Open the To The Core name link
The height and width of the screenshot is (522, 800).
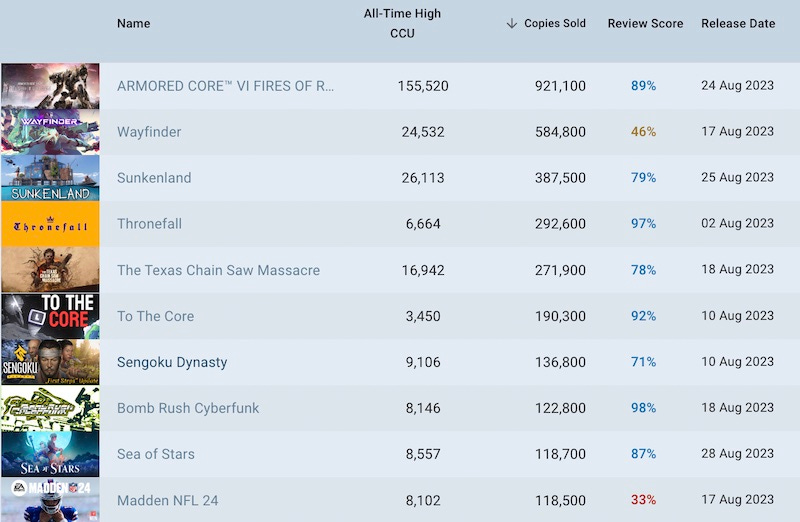point(156,316)
